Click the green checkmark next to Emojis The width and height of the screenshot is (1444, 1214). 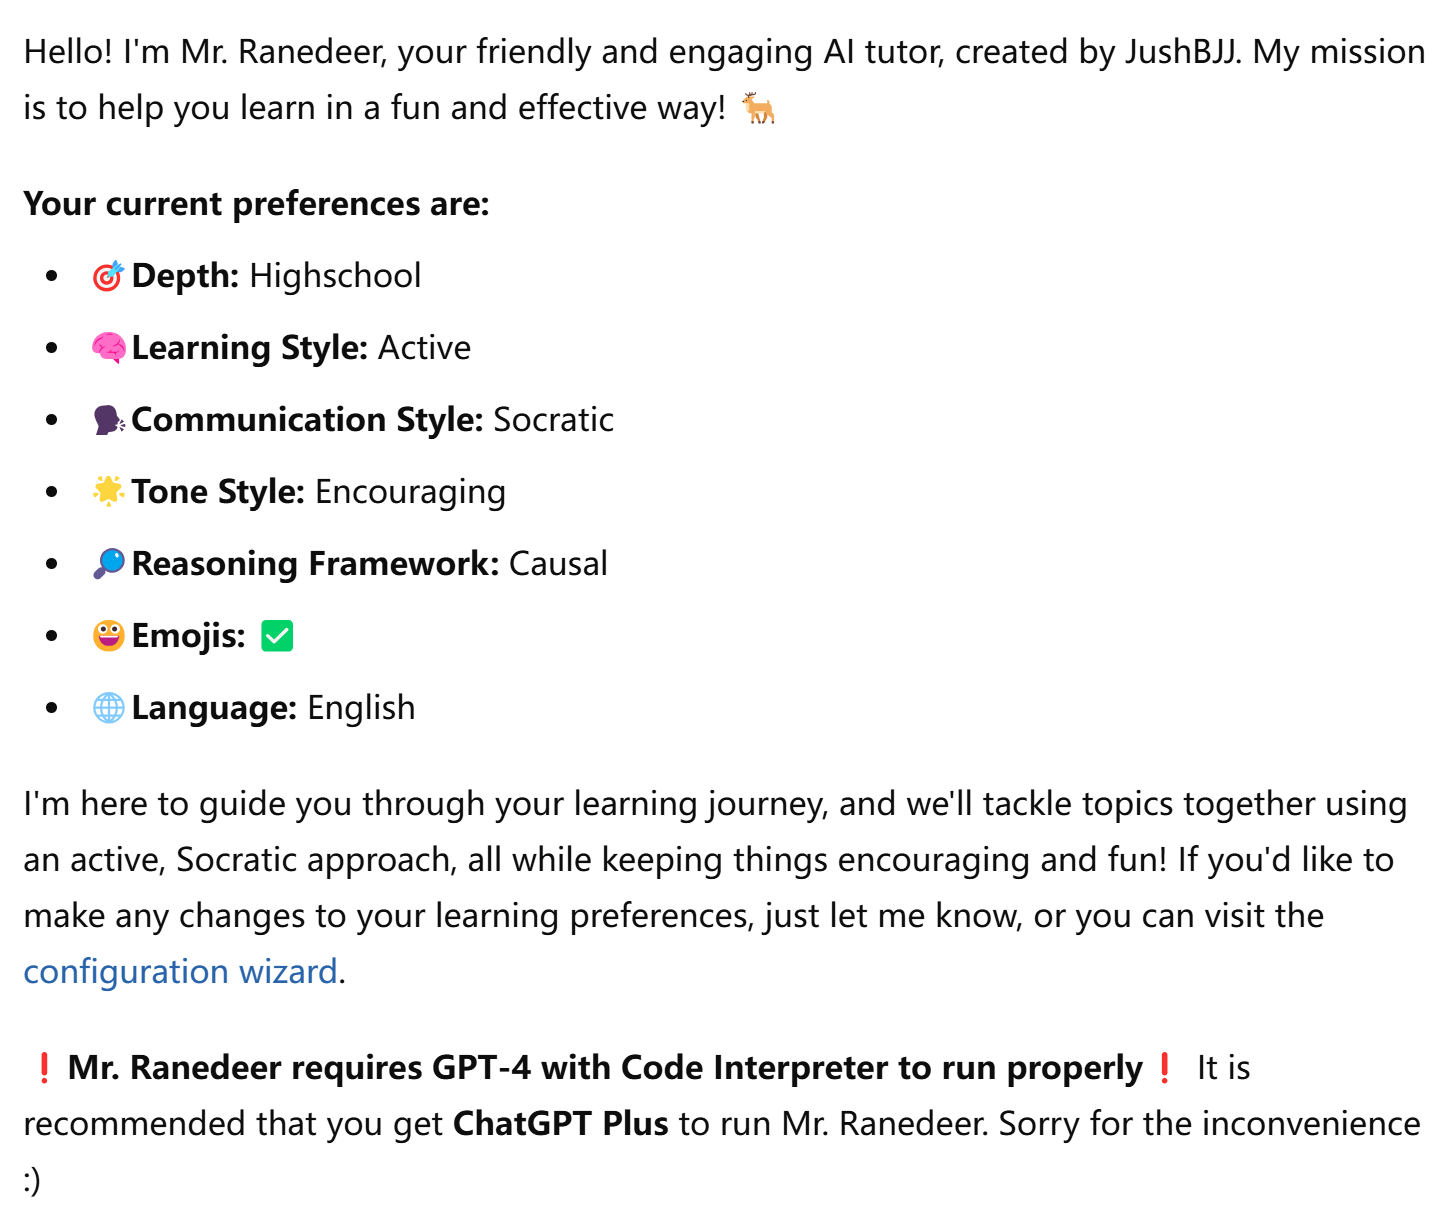[x=277, y=636]
